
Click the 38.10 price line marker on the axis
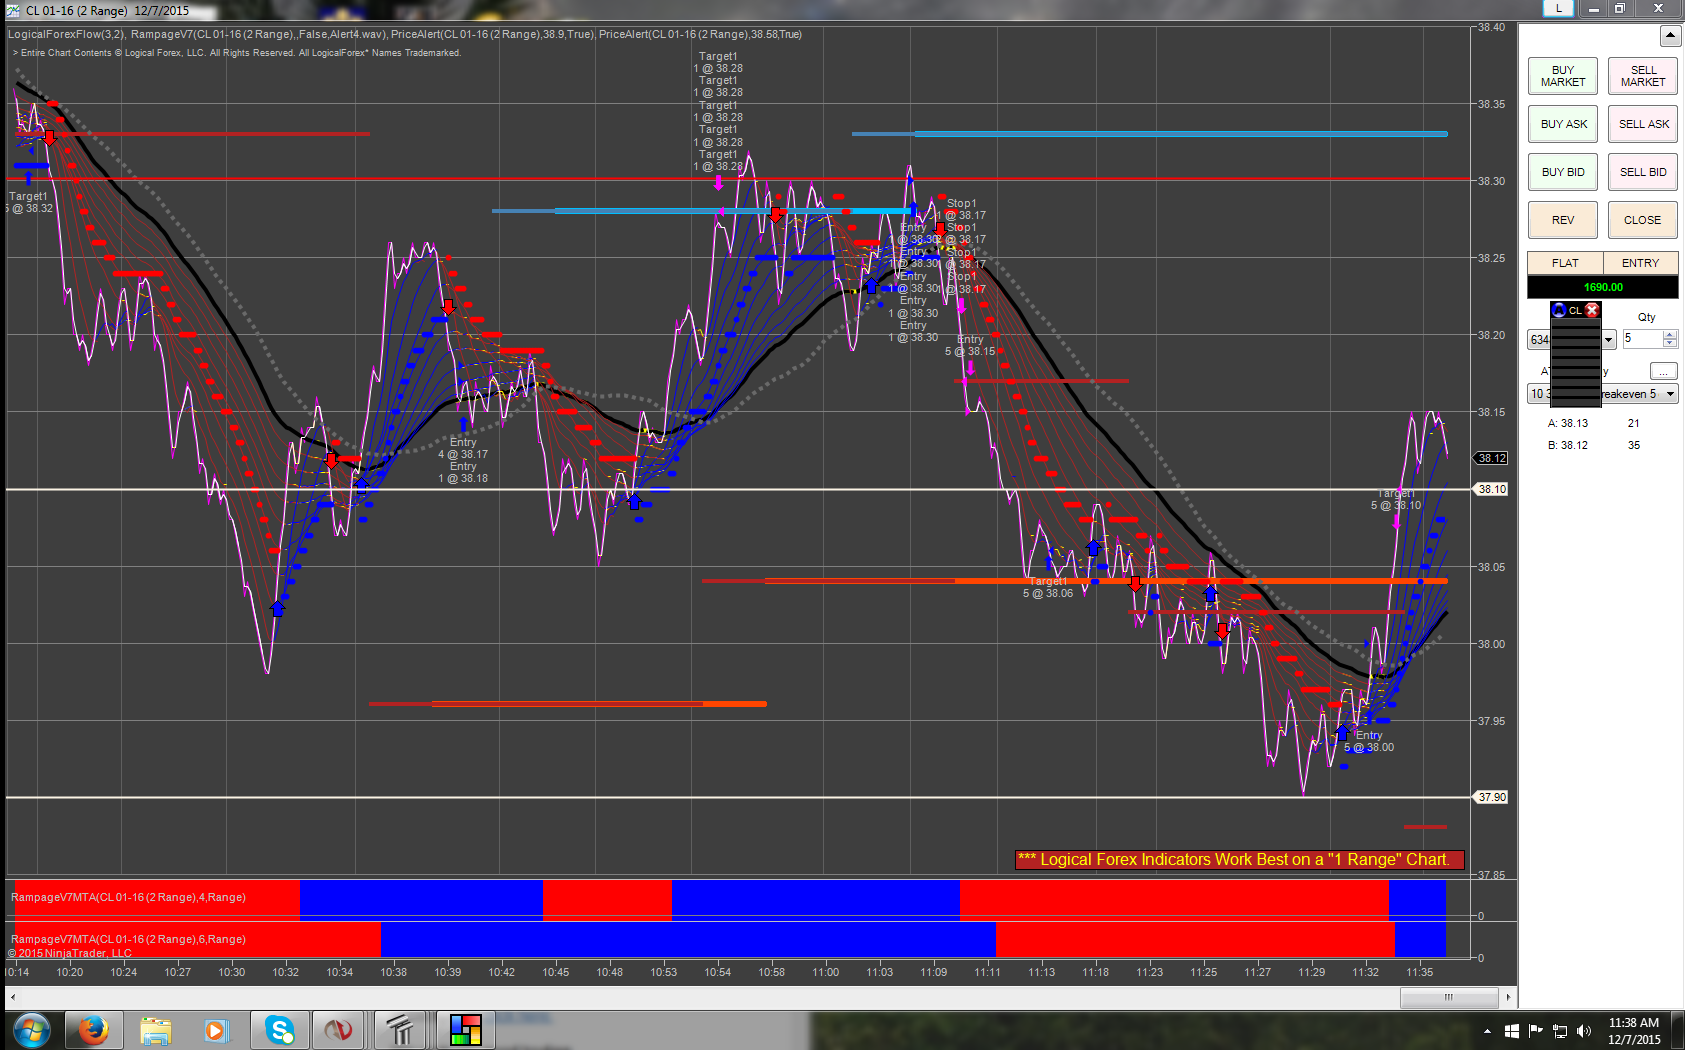(1492, 489)
